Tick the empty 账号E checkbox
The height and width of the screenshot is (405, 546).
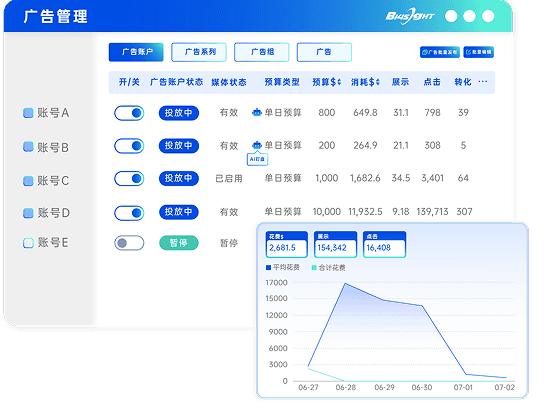[x=28, y=243]
